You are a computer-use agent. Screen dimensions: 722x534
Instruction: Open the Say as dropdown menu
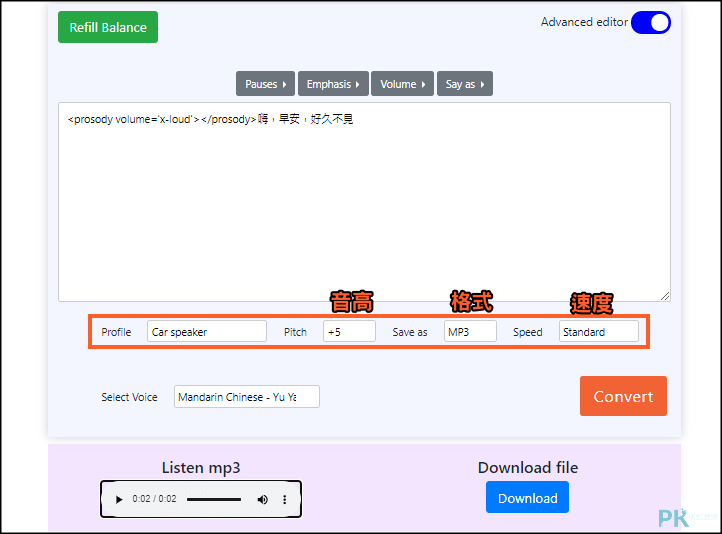tap(465, 84)
